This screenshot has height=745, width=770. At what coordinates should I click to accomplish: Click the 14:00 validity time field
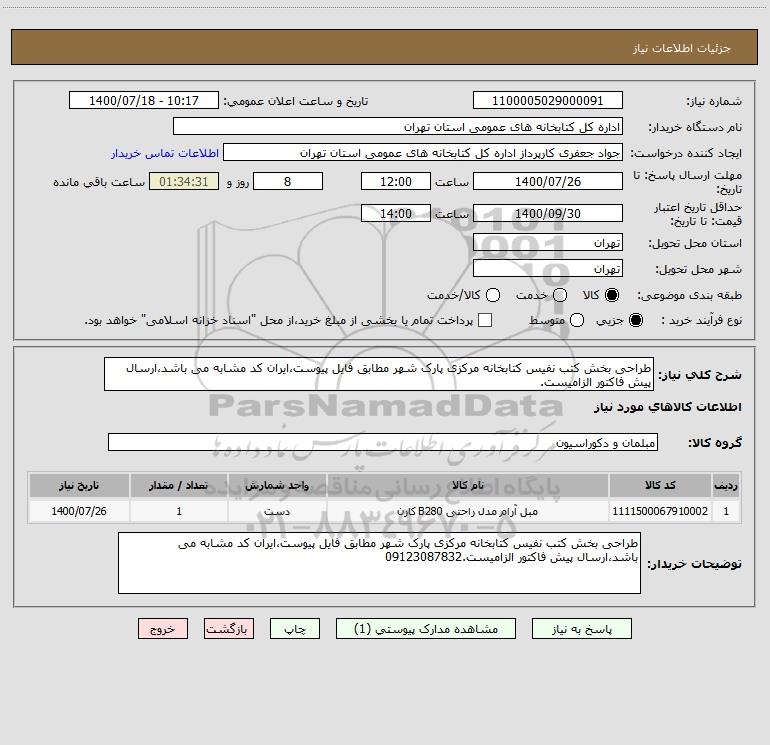(396, 214)
